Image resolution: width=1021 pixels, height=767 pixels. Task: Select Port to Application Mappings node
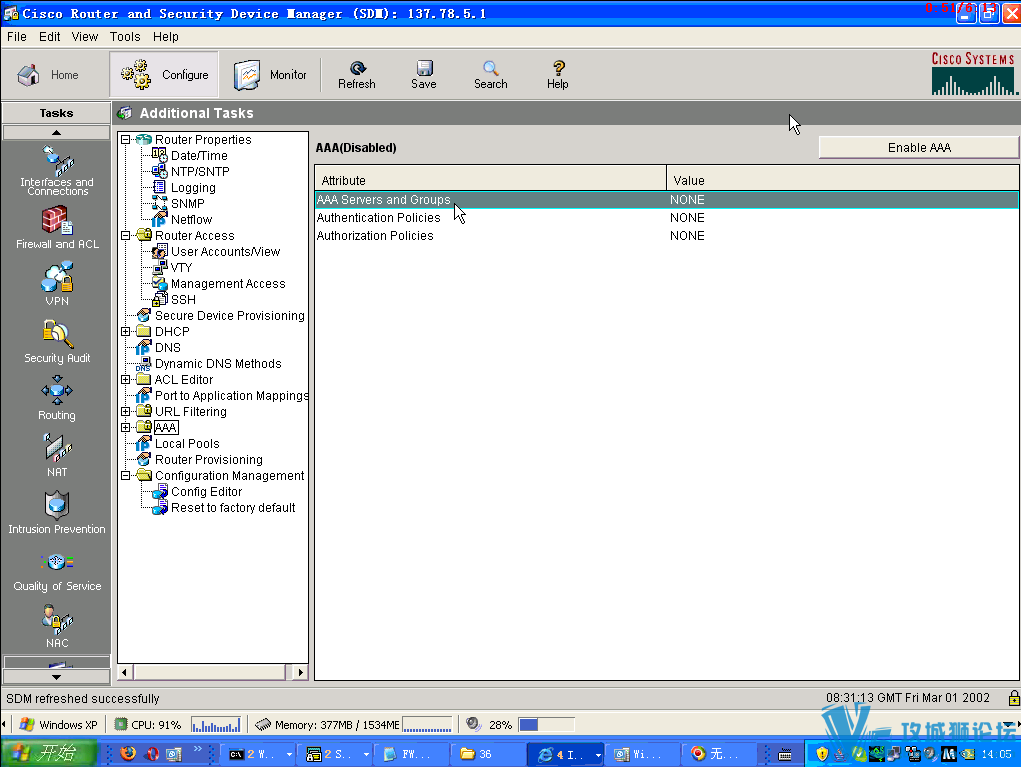(231, 396)
